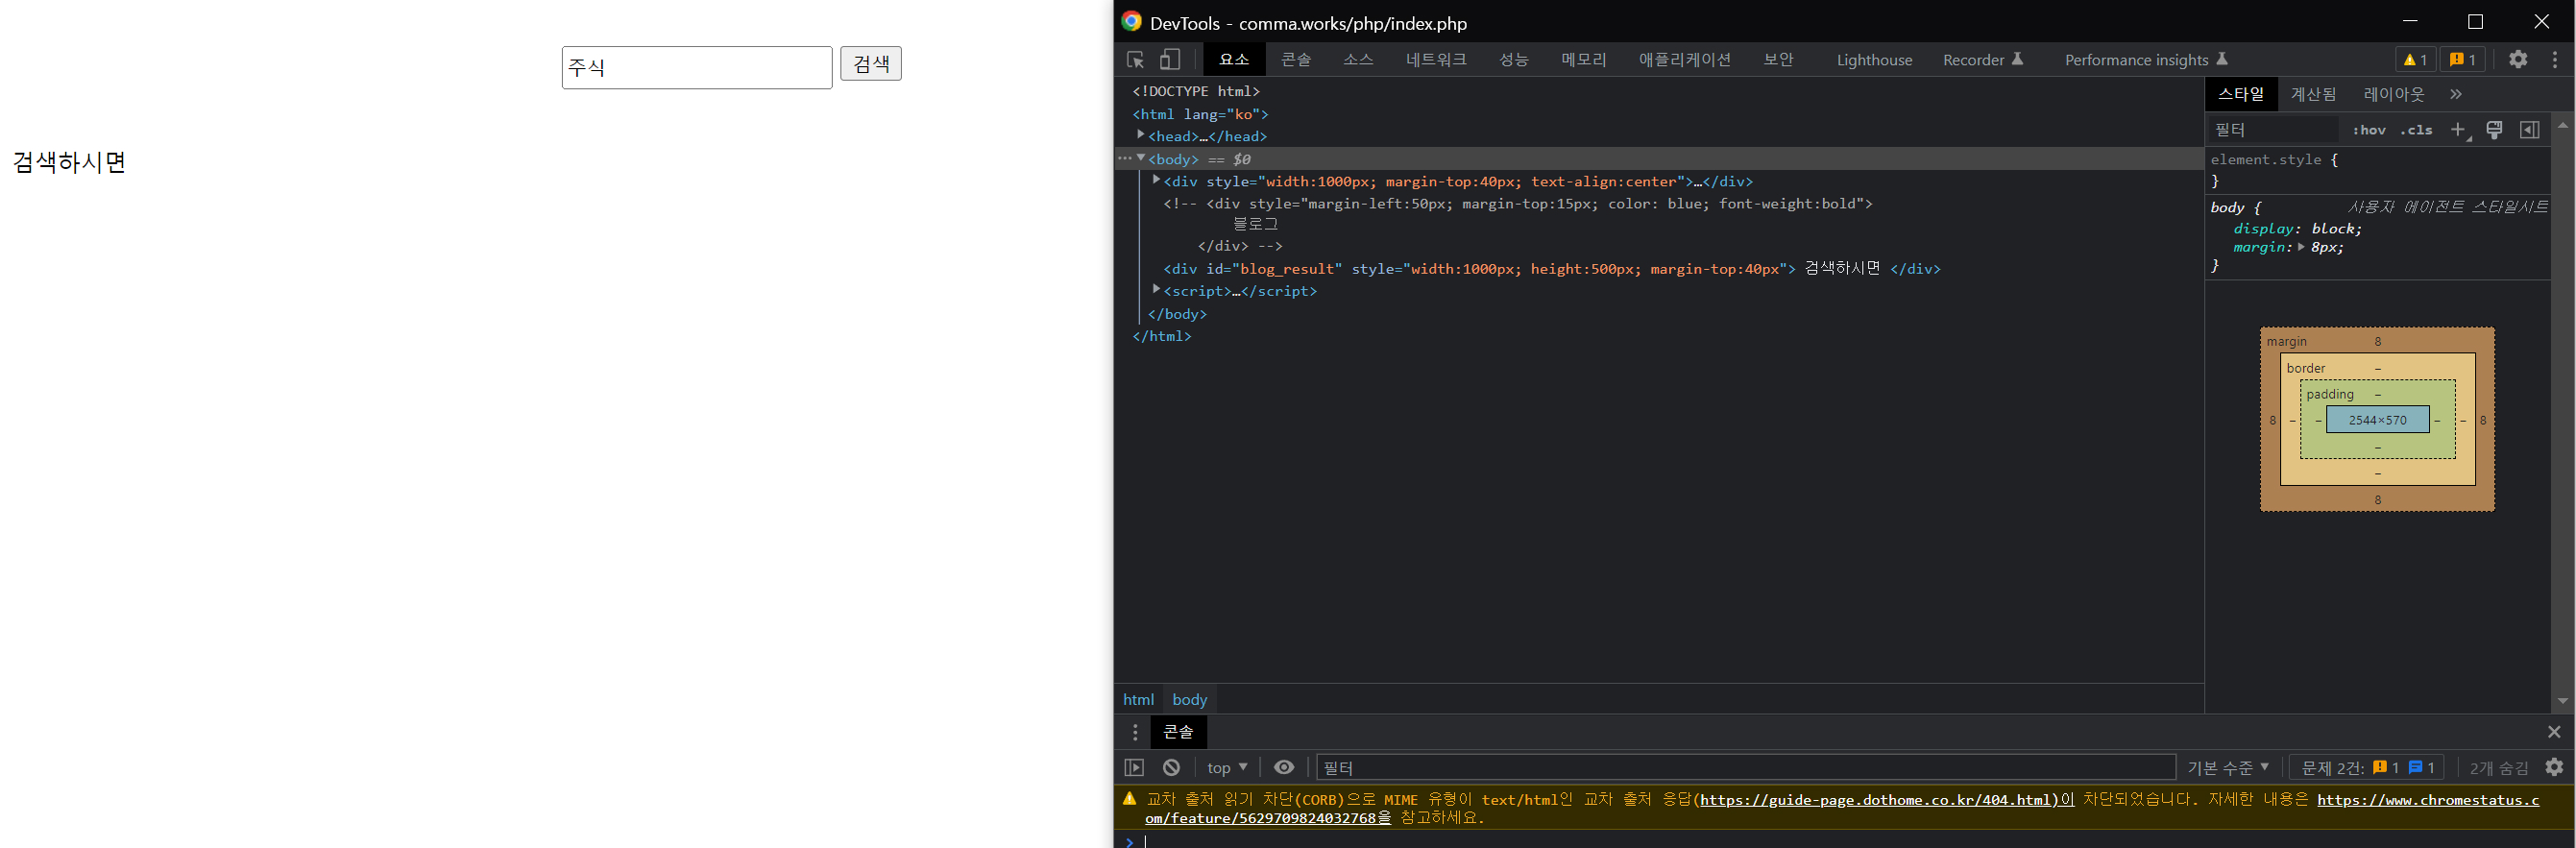
Task: Open the 기본 수준 log level dropdown
Action: 2228,767
